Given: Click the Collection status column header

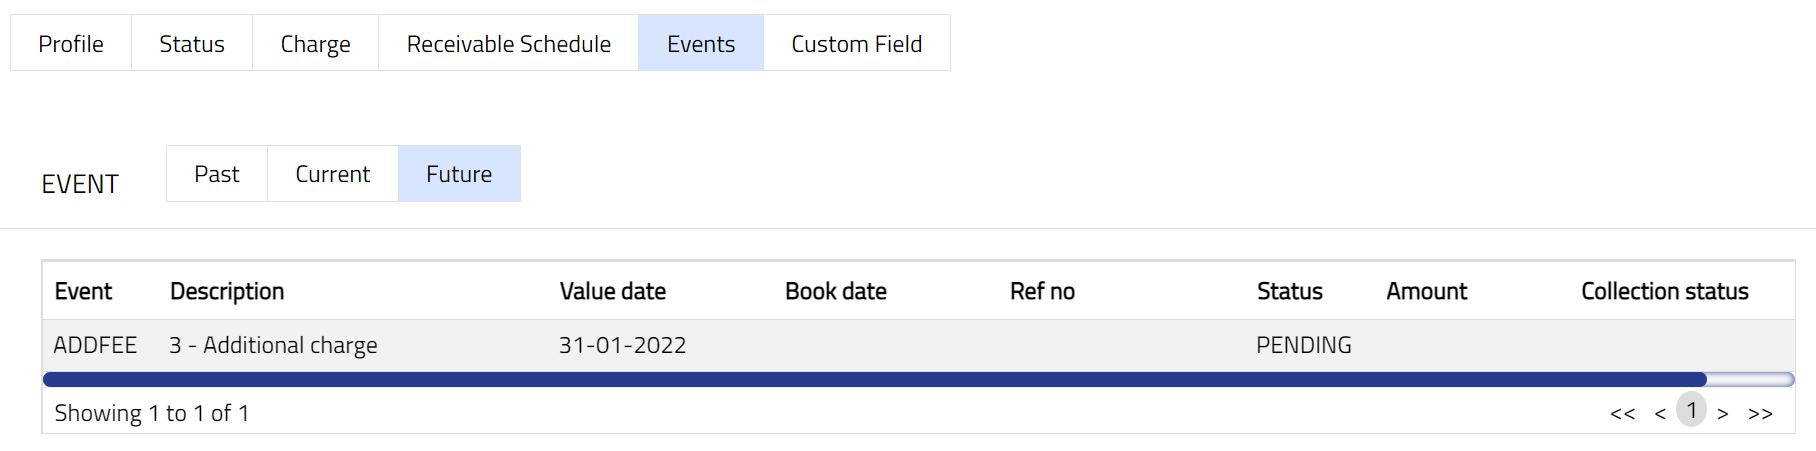Looking at the screenshot, I should click(1664, 291).
